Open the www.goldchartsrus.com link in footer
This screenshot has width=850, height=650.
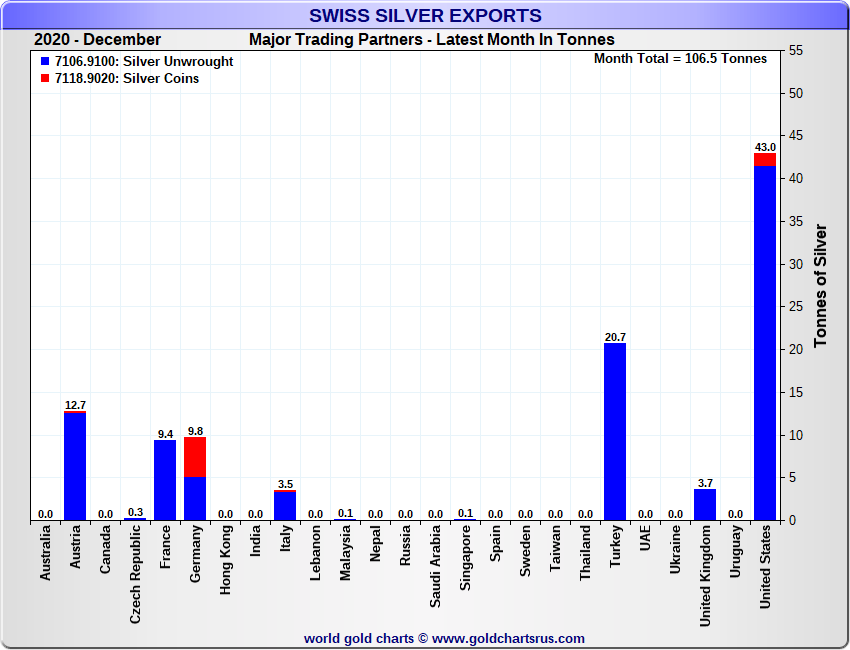point(508,638)
